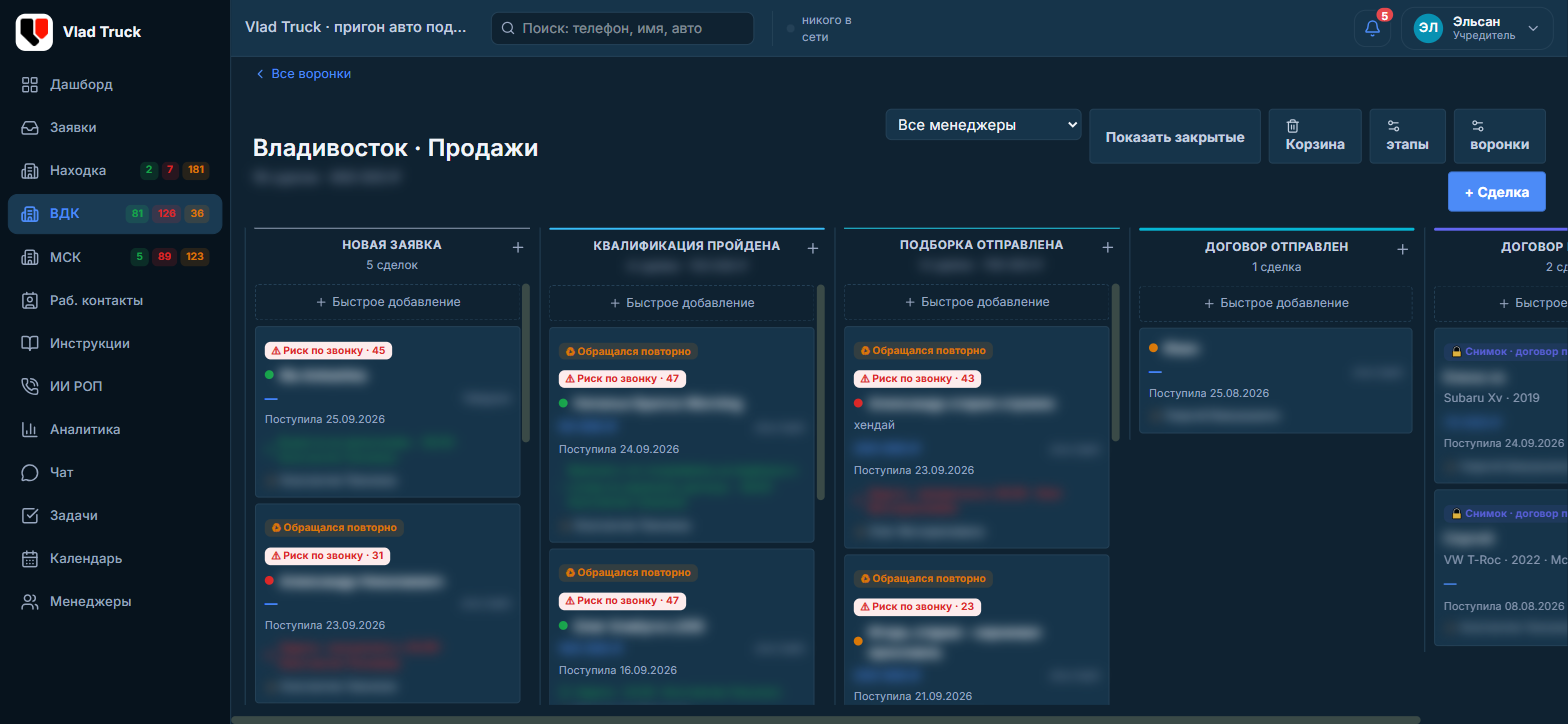Click the magnifier icon in search box

[508, 29]
